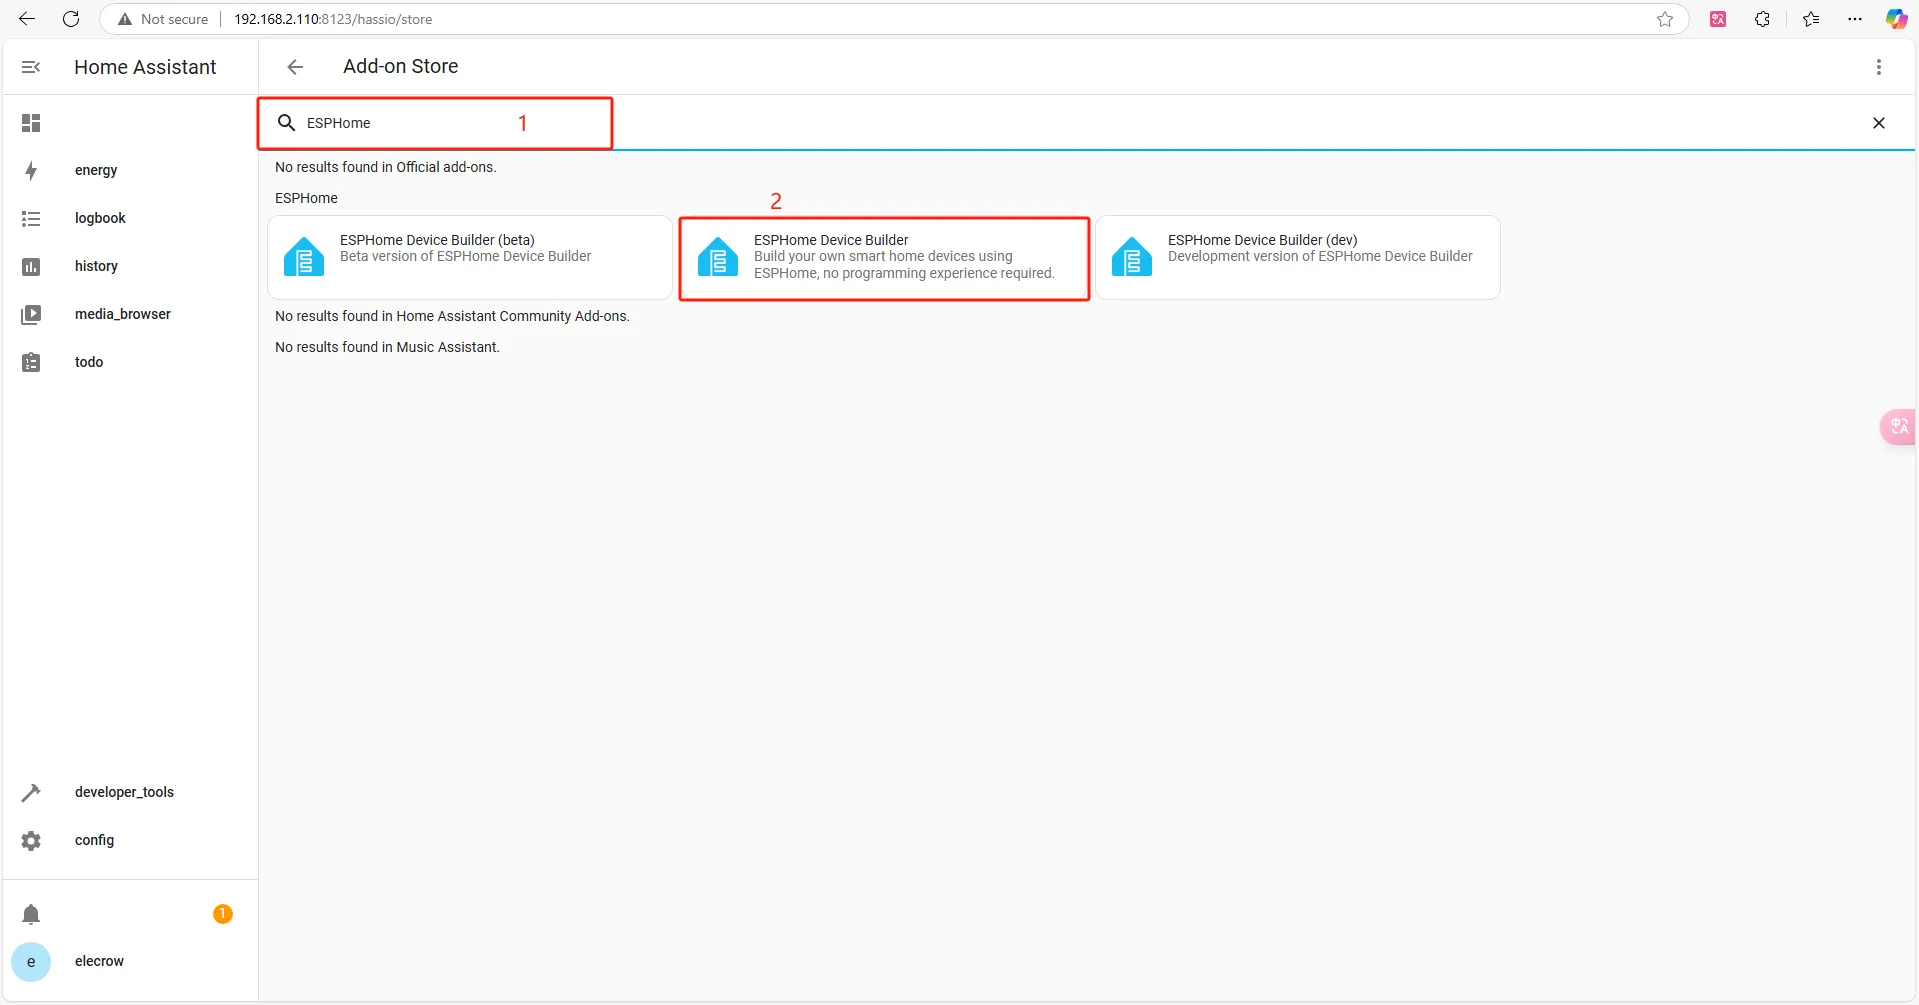Screen dimensions: 1919x1005
Task: Open the elecrow user avatar
Action: coord(31,962)
